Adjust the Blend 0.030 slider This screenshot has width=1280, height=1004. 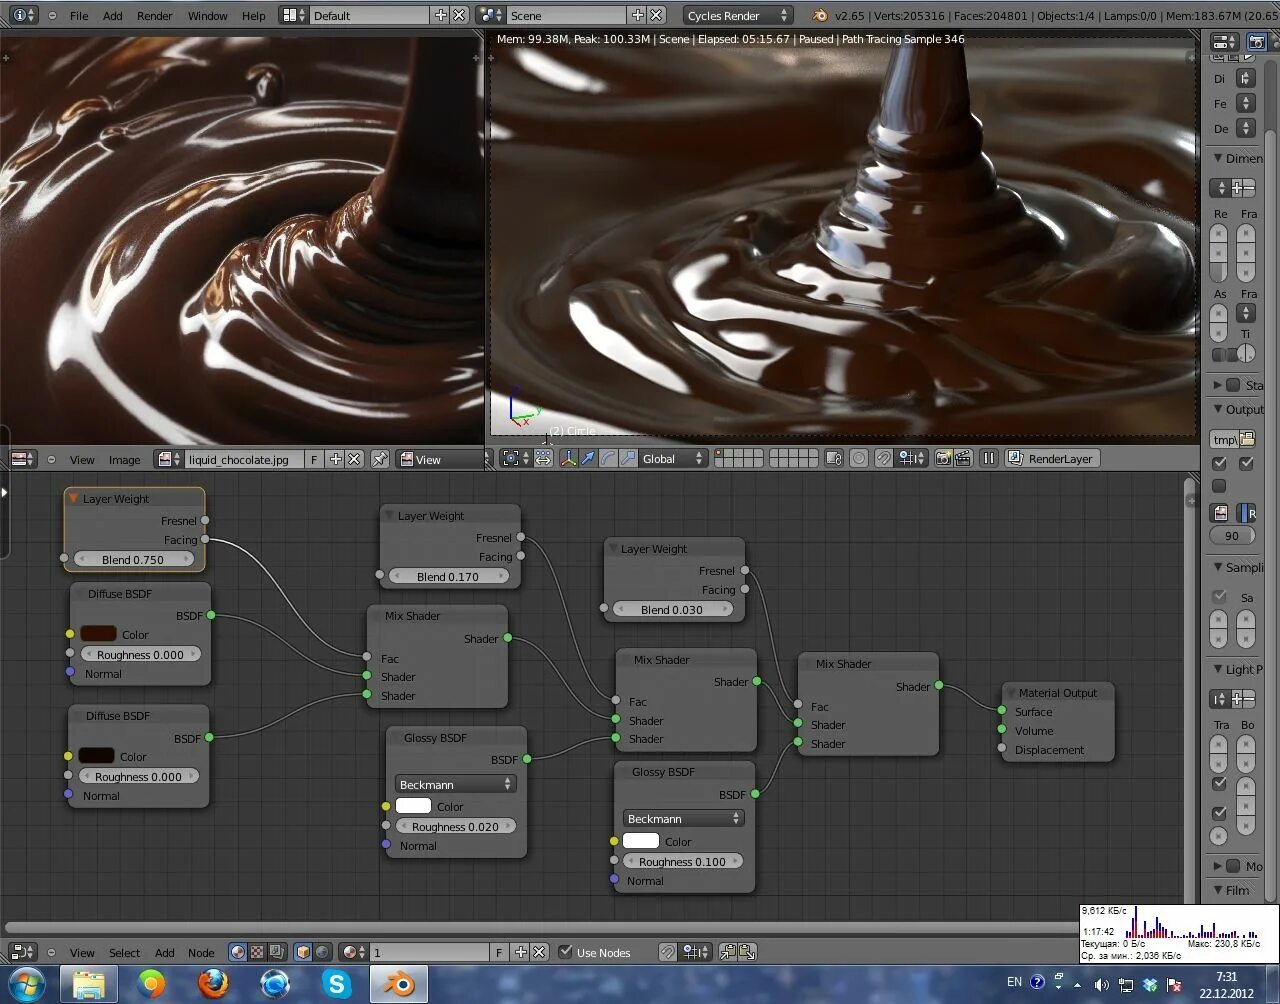673,609
